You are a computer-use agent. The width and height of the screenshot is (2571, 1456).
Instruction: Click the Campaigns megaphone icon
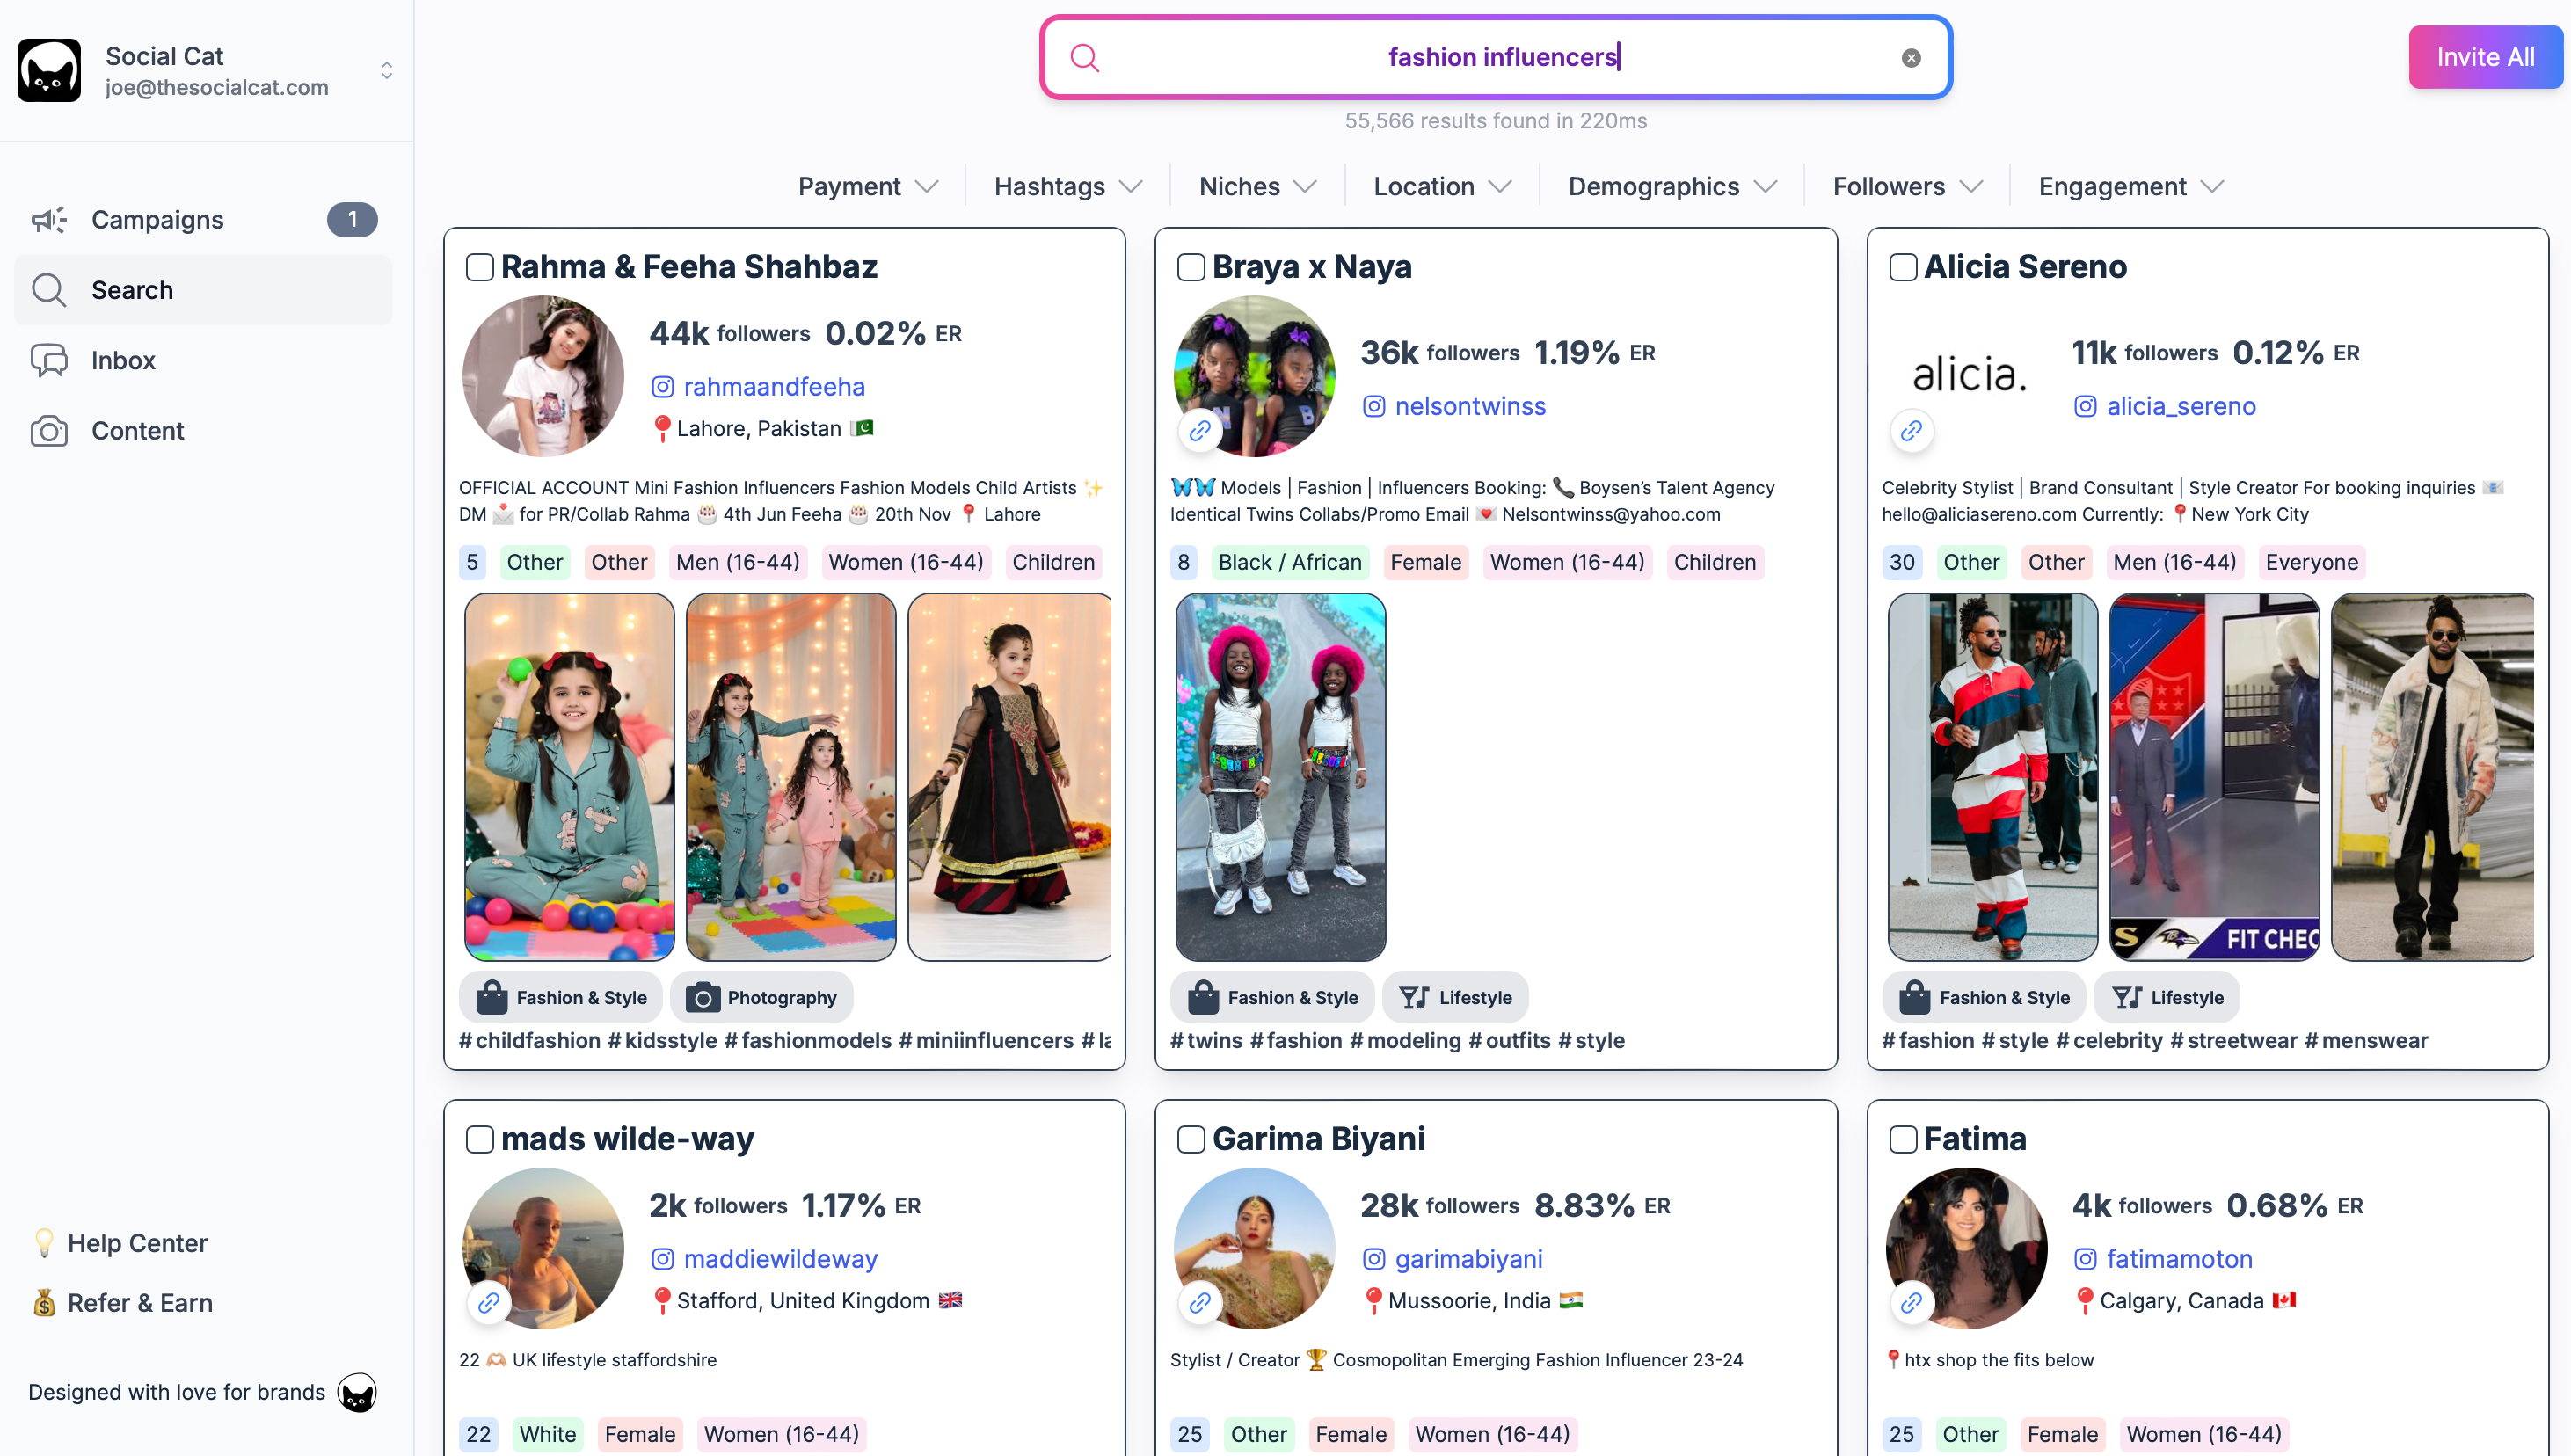[x=49, y=220]
